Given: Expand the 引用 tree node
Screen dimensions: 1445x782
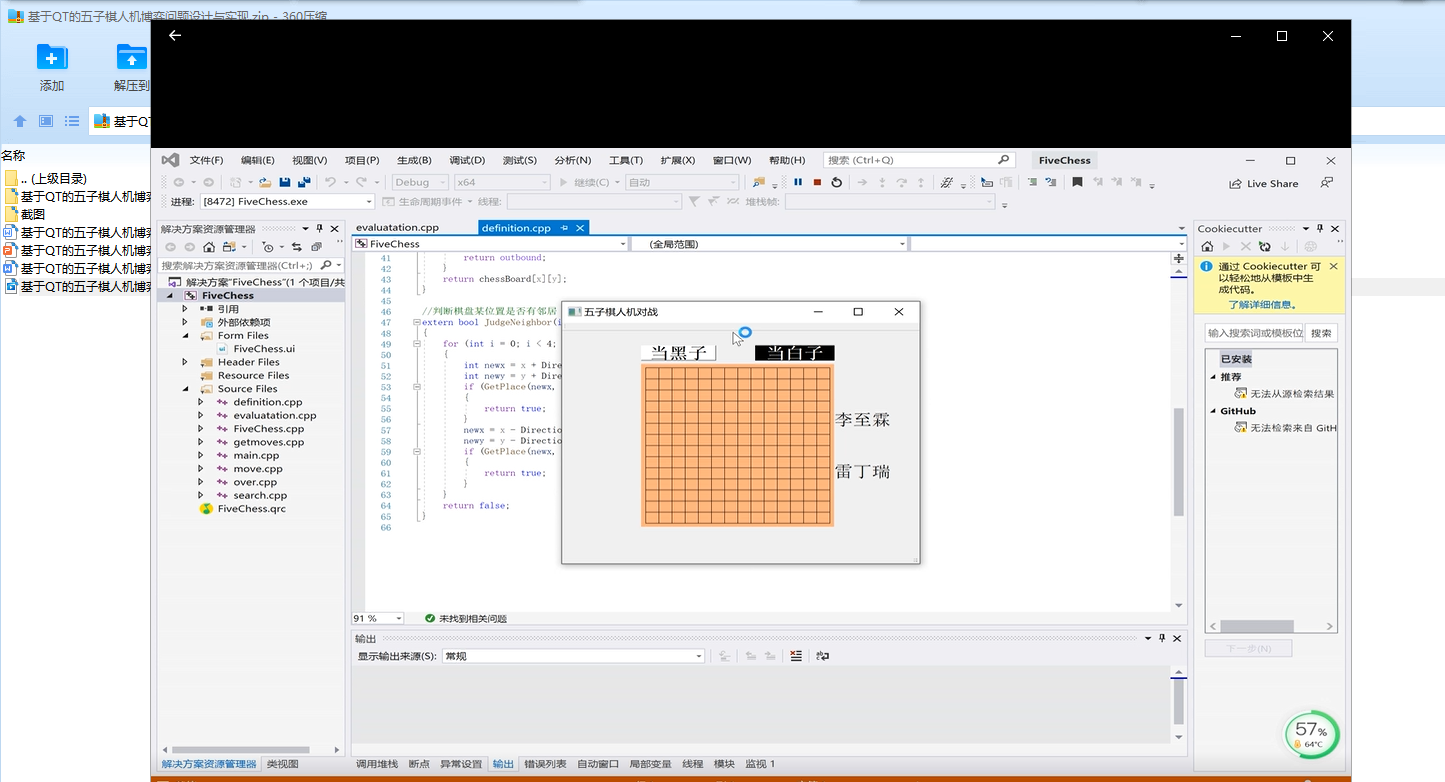Looking at the screenshot, I should (185, 309).
